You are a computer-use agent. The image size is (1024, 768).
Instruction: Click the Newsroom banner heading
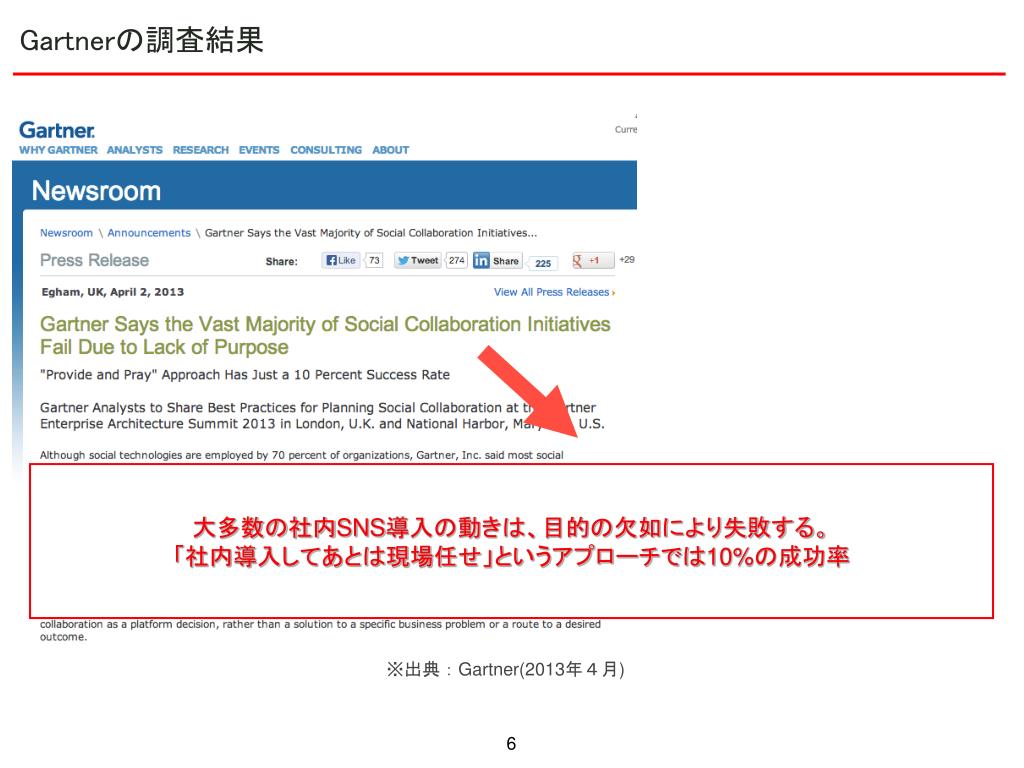pos(96,191)
